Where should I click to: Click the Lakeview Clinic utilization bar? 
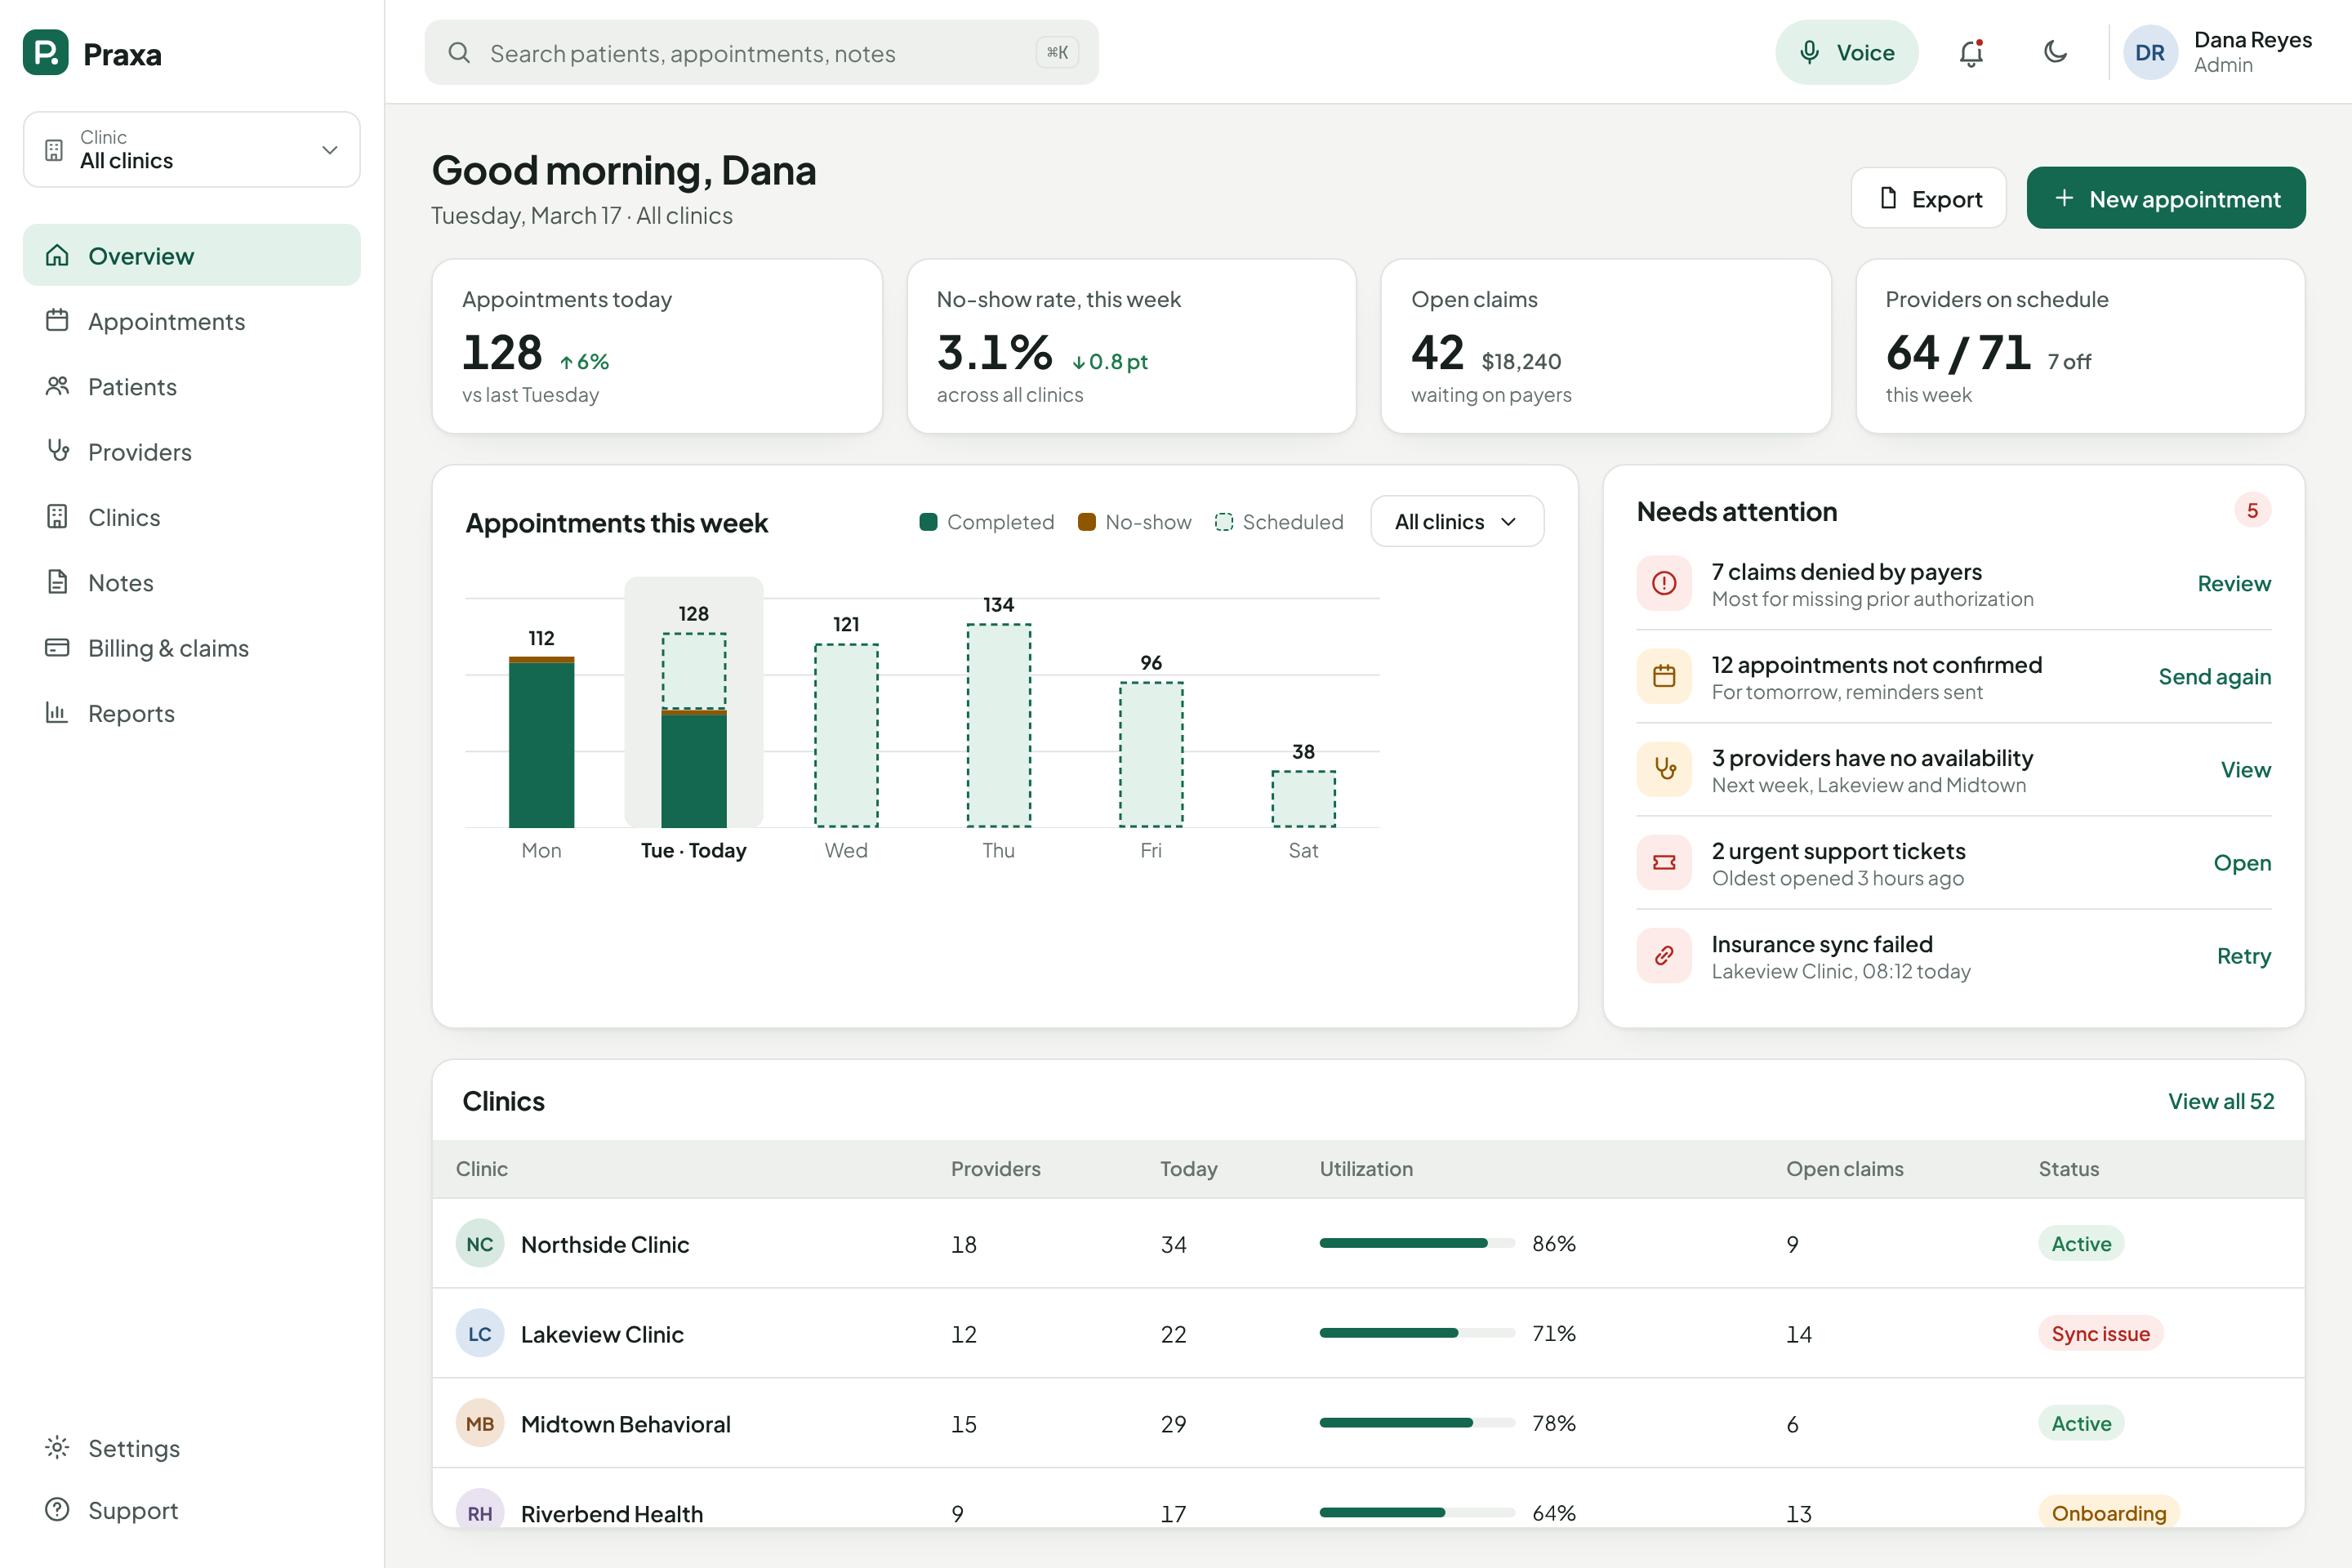1417,1333
